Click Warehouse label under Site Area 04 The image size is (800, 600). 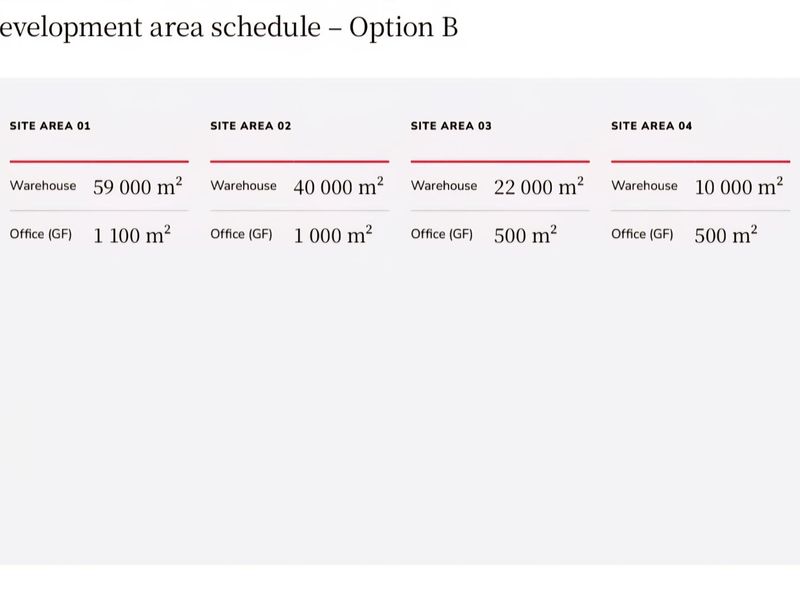click(644, 186)
